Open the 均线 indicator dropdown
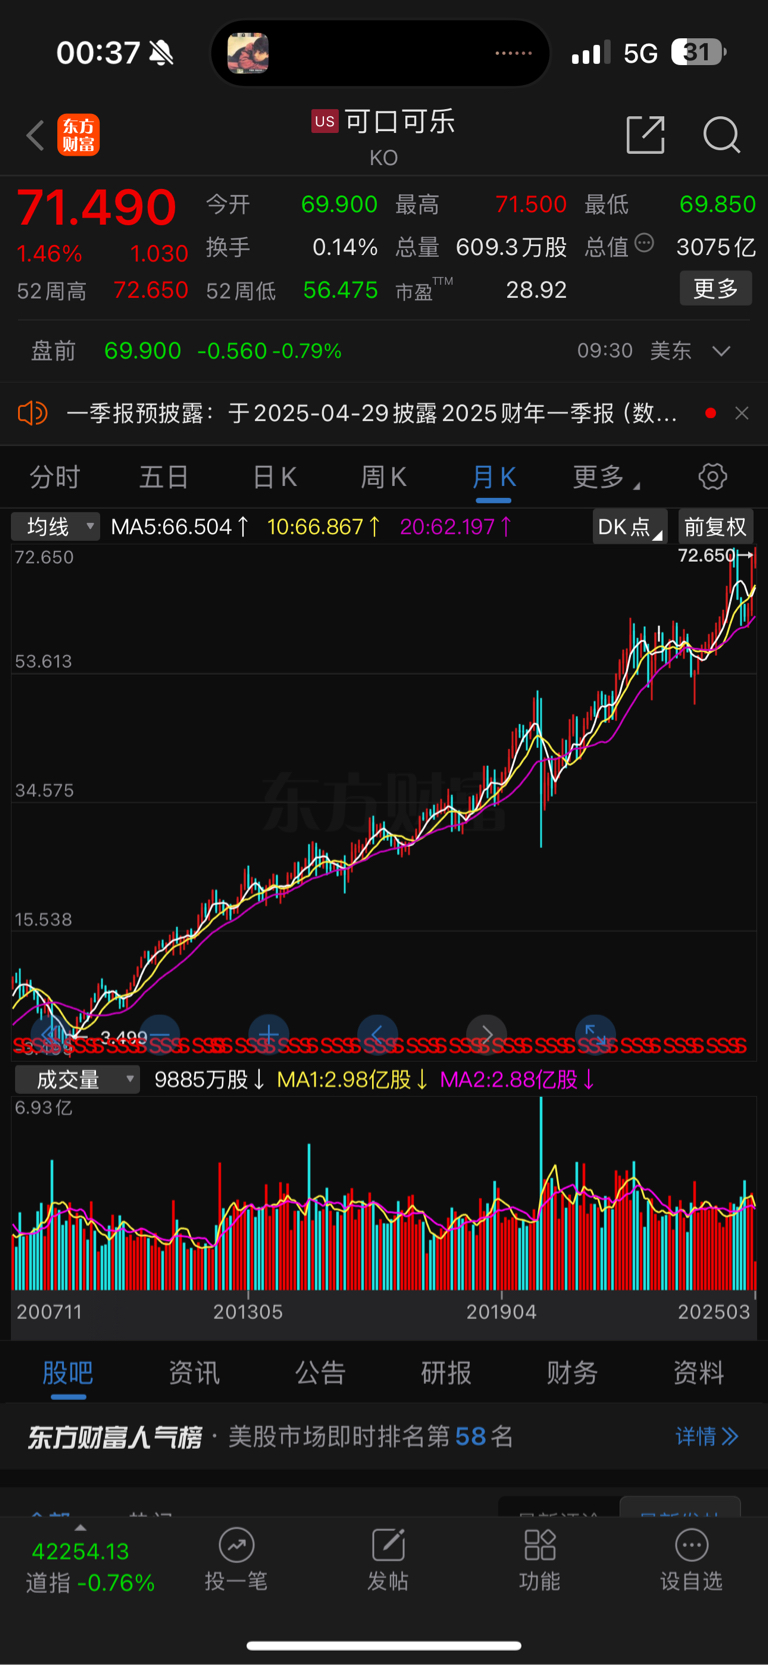This screenshot has width=768, height=1665. click(56, 526)
